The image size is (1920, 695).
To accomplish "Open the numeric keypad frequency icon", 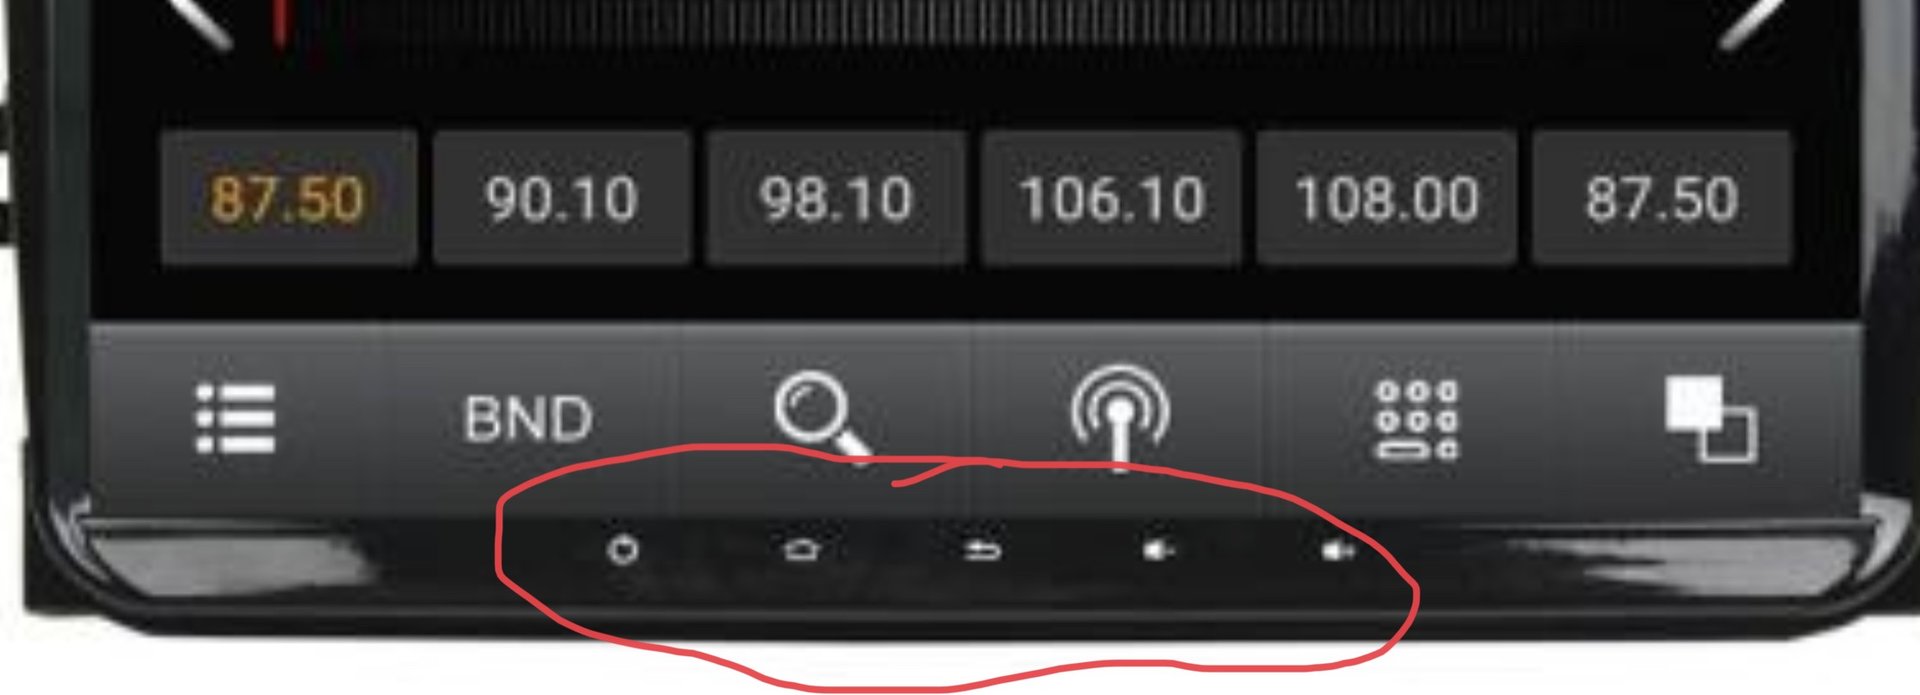I will [1417, 420].
